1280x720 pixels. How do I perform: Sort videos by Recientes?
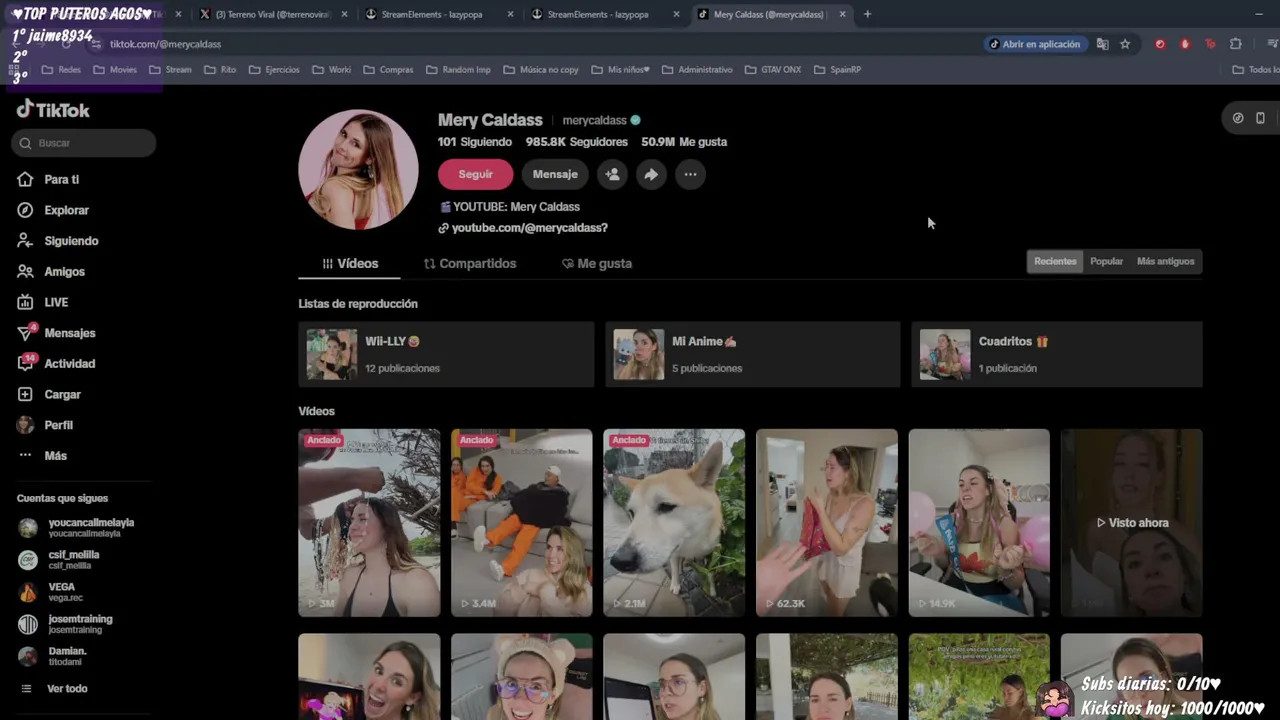pyautogui.click(x=1055, y=261)
